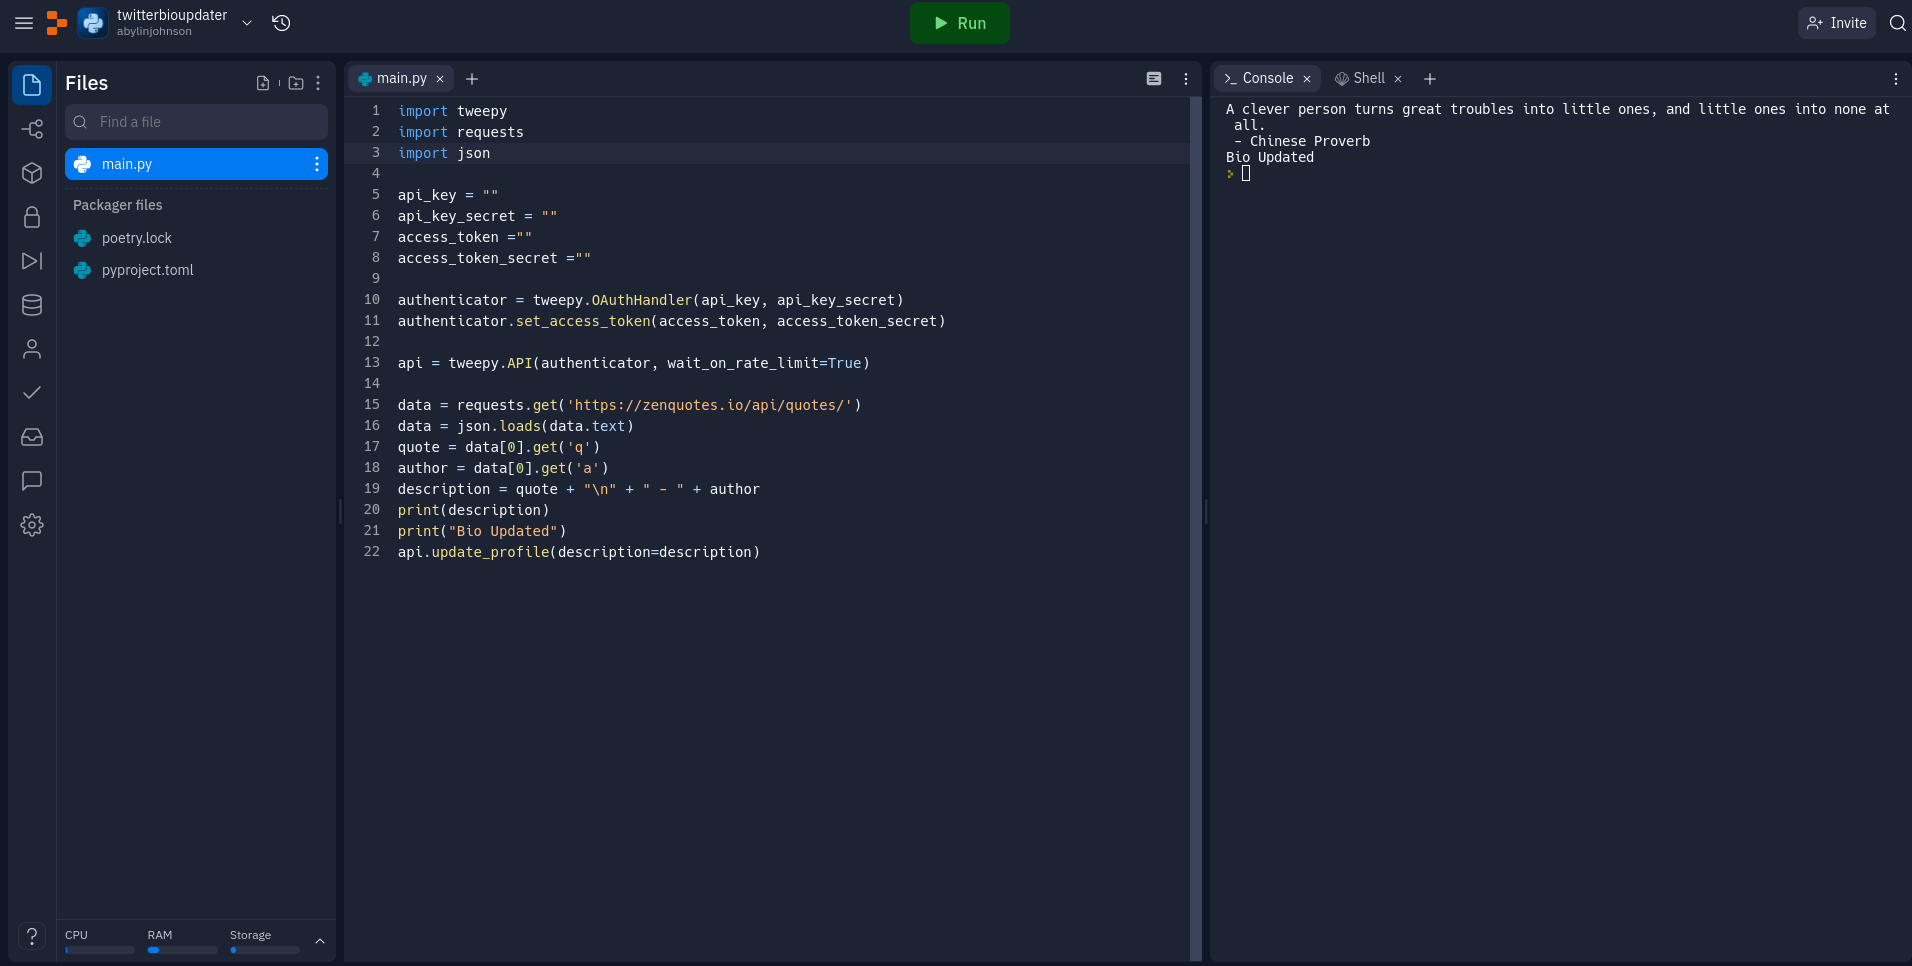Expand the resource usage panel chevron
Image resolution: width=1912 pixels, height=966 pixels.
tap(320, 941)
